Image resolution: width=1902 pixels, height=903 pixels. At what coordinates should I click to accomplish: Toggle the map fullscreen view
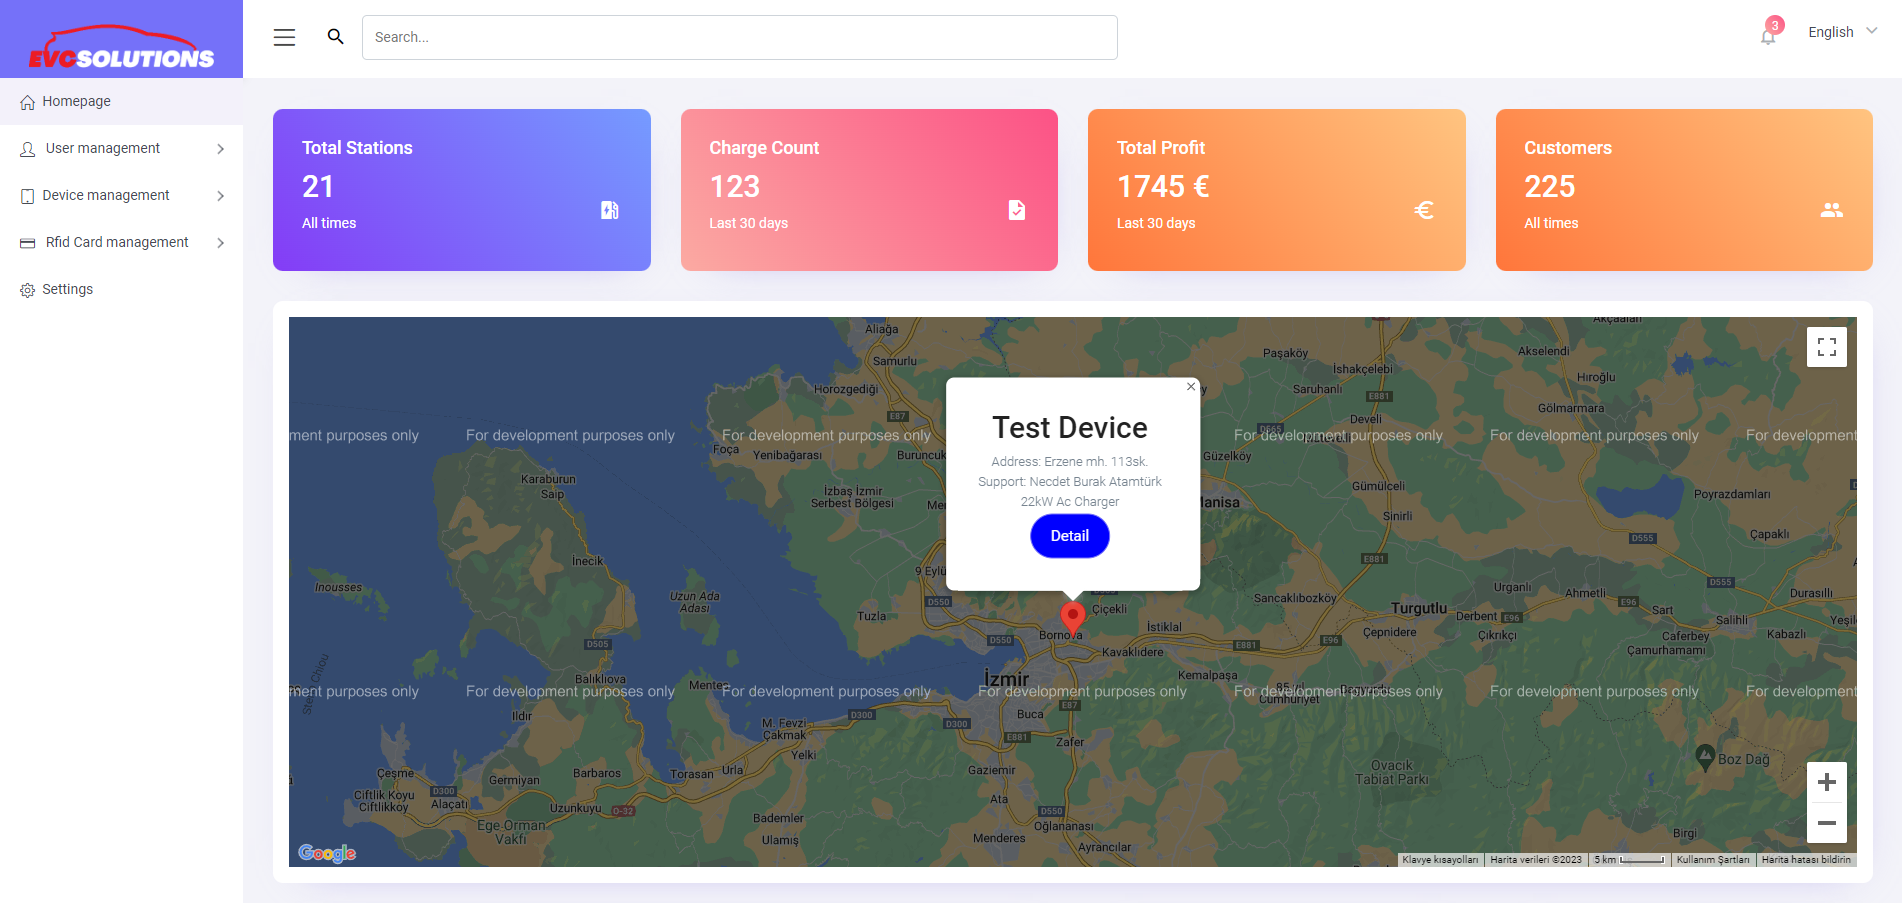1826,347
